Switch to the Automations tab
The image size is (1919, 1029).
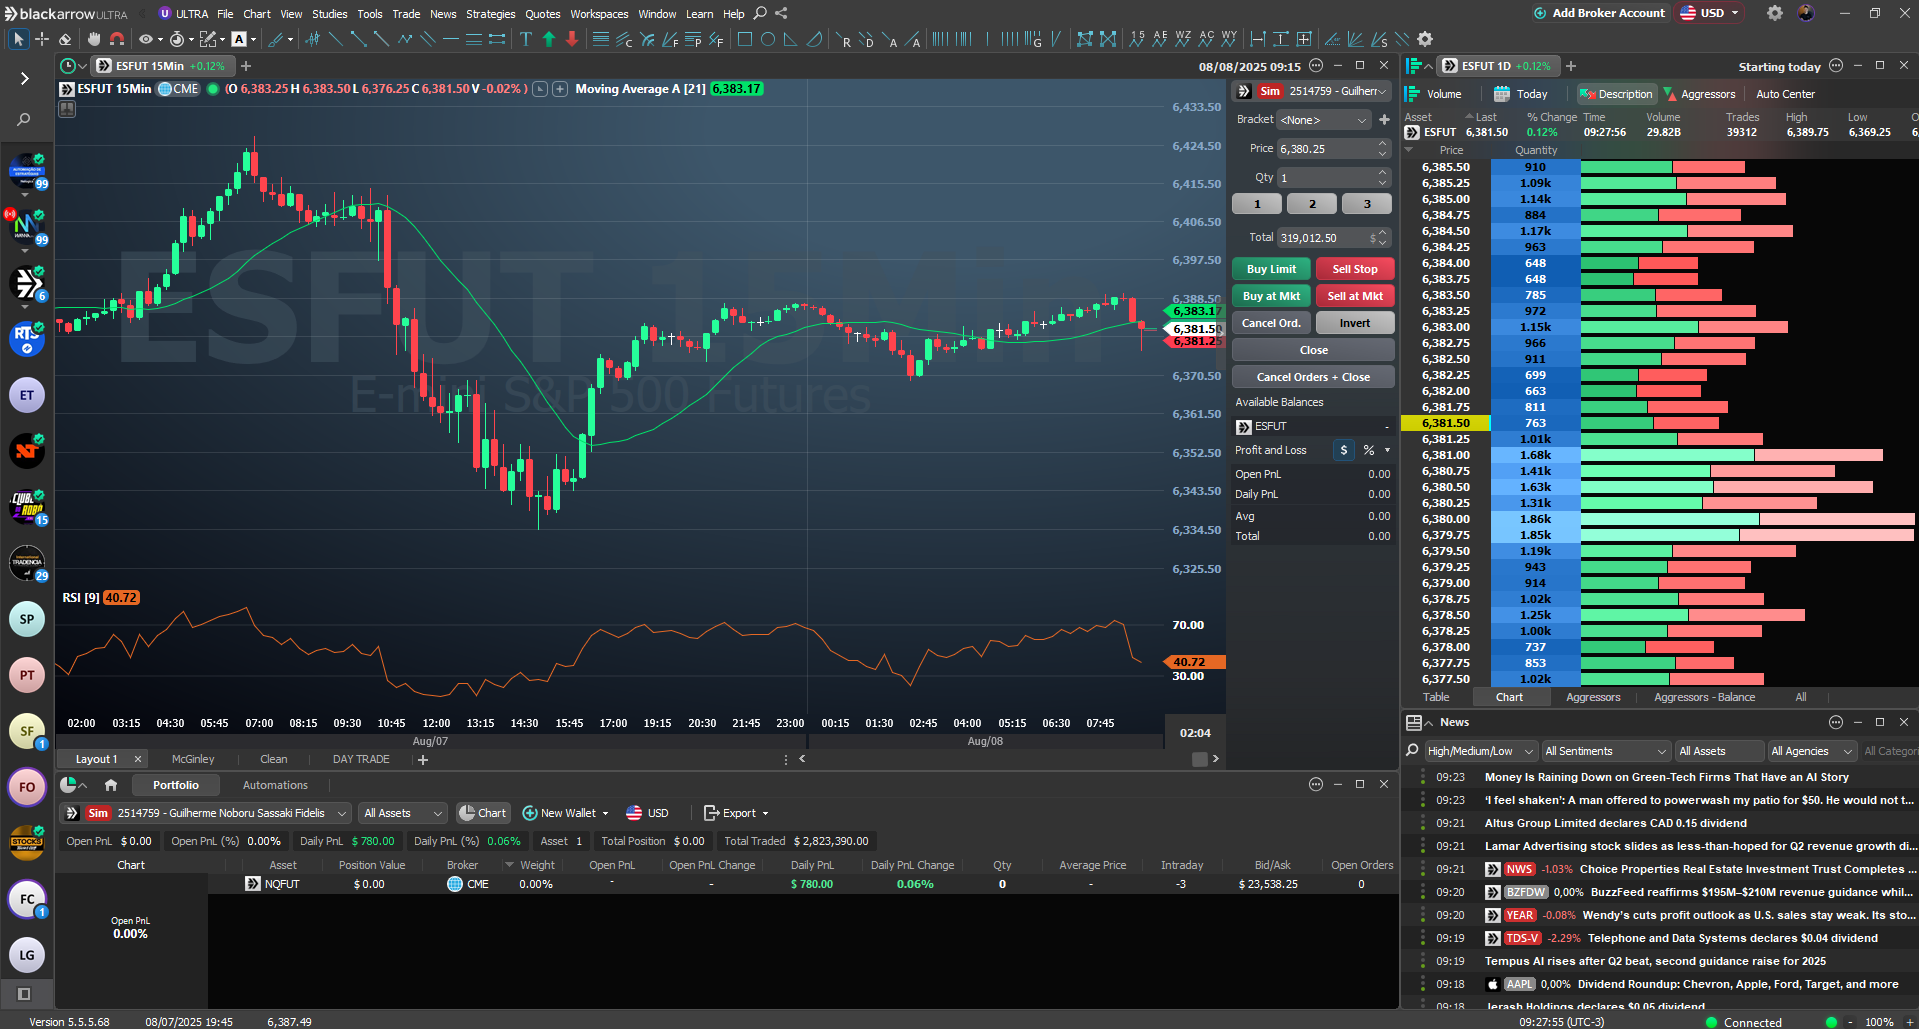point(275,785)
